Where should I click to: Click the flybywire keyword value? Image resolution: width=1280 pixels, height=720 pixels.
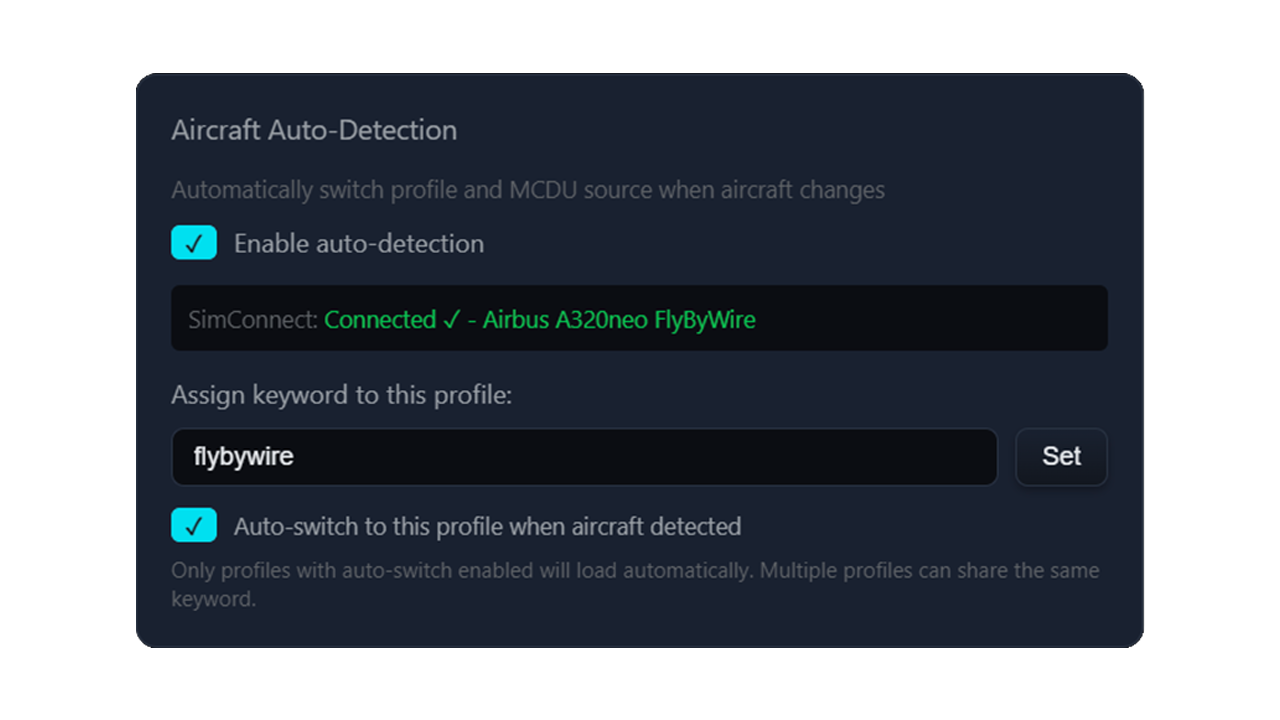click(x=243, y=457)
